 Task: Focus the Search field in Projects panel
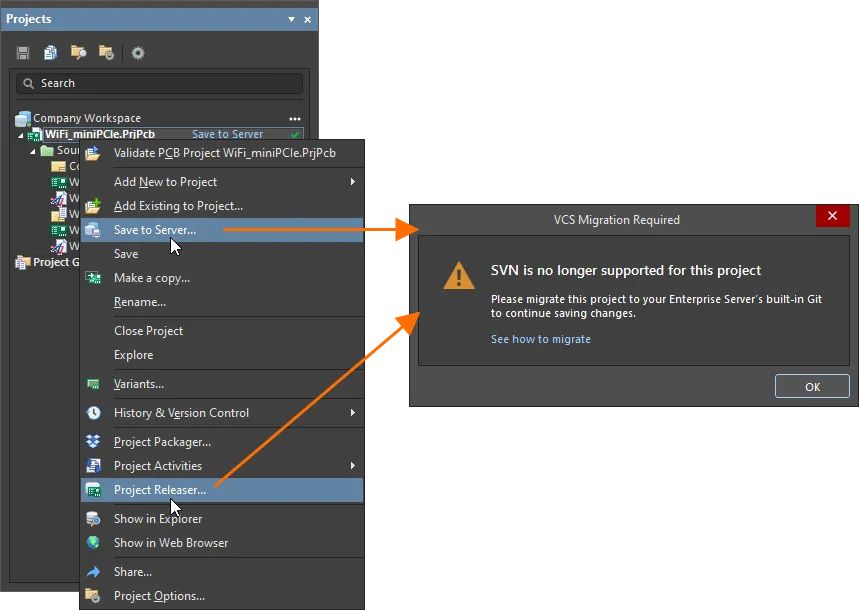[160, 83]
